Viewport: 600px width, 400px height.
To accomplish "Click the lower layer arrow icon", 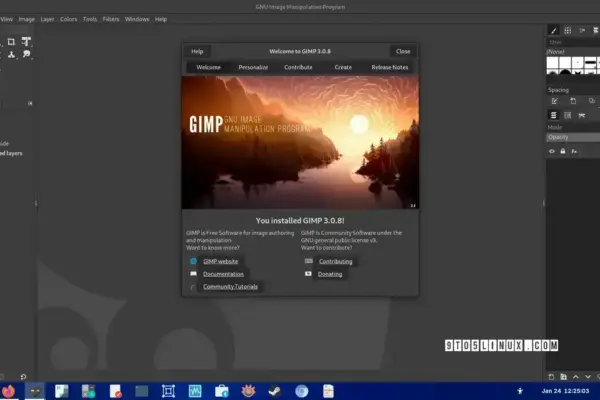I will tap(588, 377).
